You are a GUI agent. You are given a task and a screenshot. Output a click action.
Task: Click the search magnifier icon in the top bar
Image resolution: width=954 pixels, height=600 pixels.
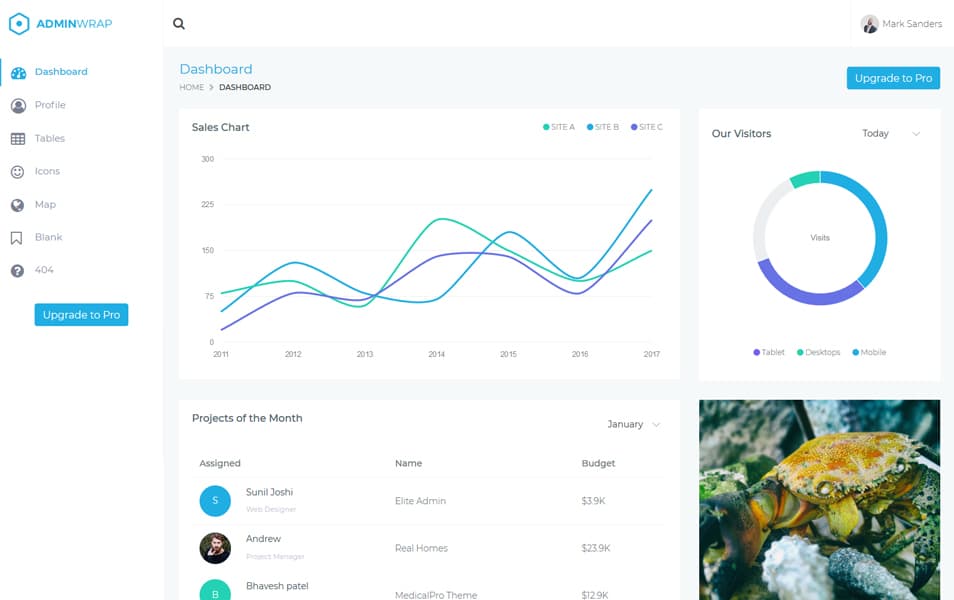click(178, 23)
